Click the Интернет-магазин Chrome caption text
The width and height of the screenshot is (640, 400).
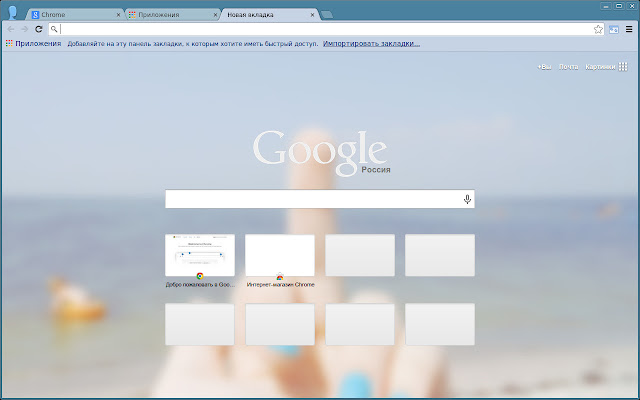[x=280, y=284]
